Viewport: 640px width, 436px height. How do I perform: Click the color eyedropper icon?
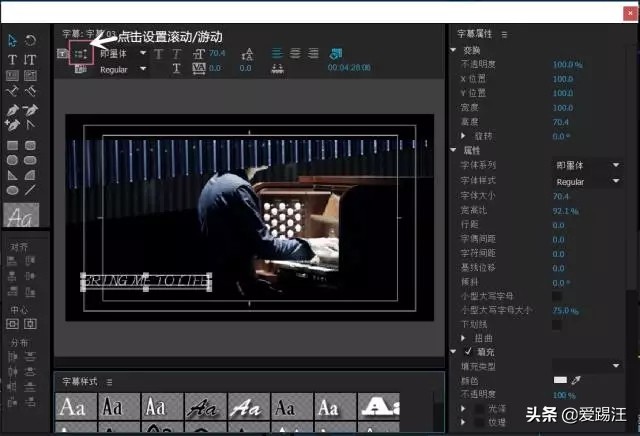(x=576, y=380)
